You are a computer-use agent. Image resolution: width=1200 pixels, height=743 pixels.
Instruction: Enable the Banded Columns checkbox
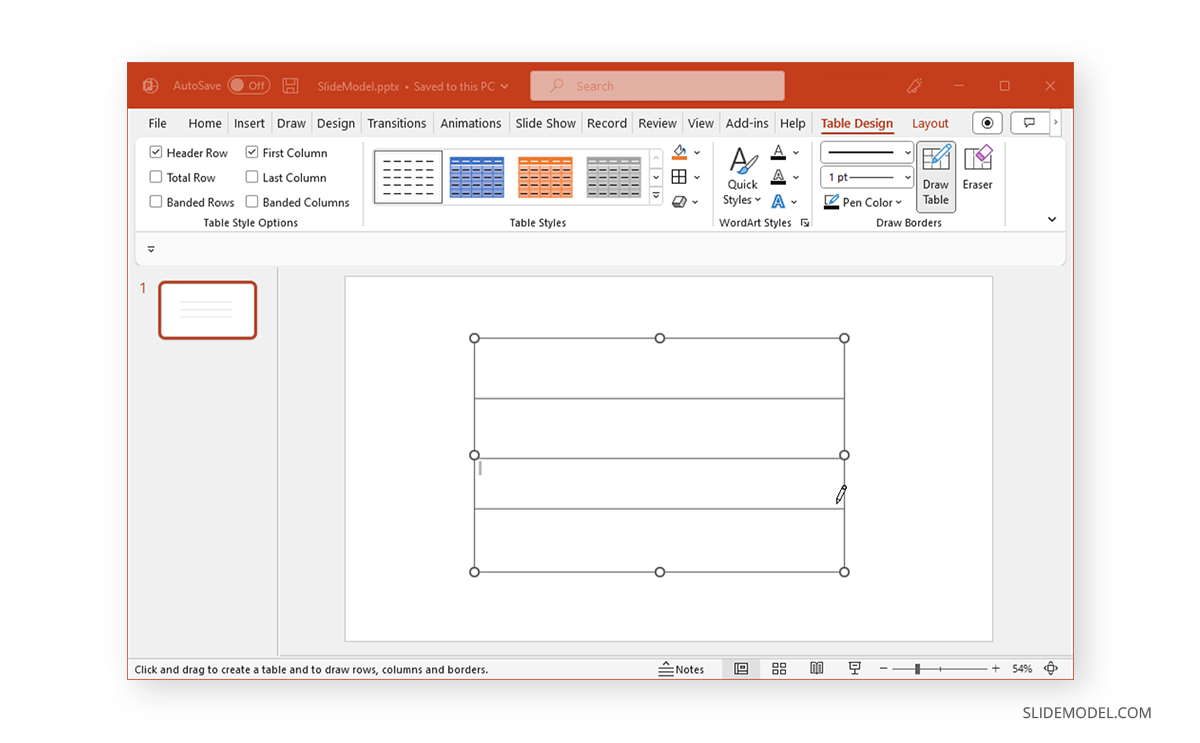click(252, 202)
